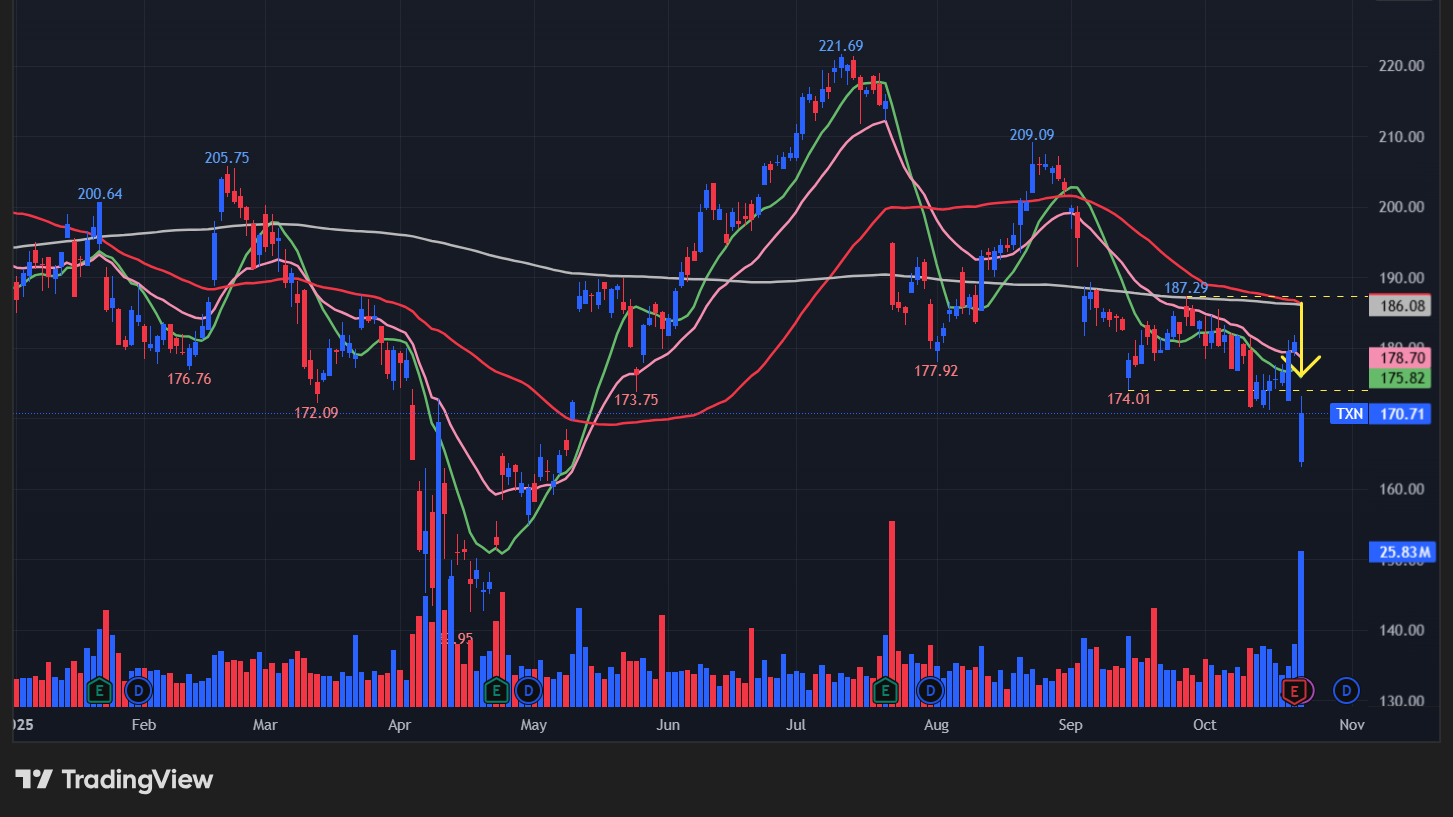Click the 221.69 high price annotation
1453x817 pixels.
tap(840, 46)
